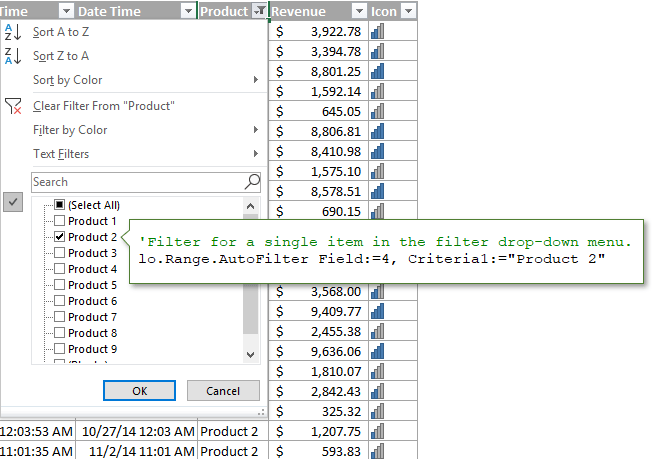652x459 pixels.
Task: Click the search magnifier icon
Action: pos(252,182)
